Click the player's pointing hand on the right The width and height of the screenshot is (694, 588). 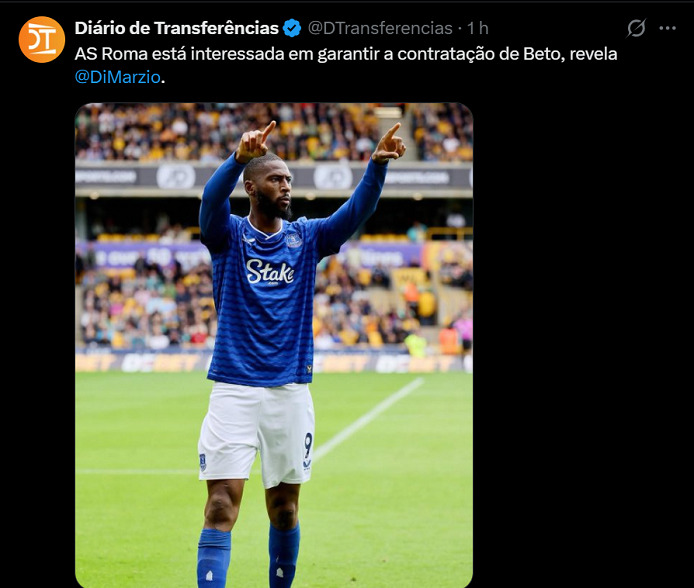389,143
